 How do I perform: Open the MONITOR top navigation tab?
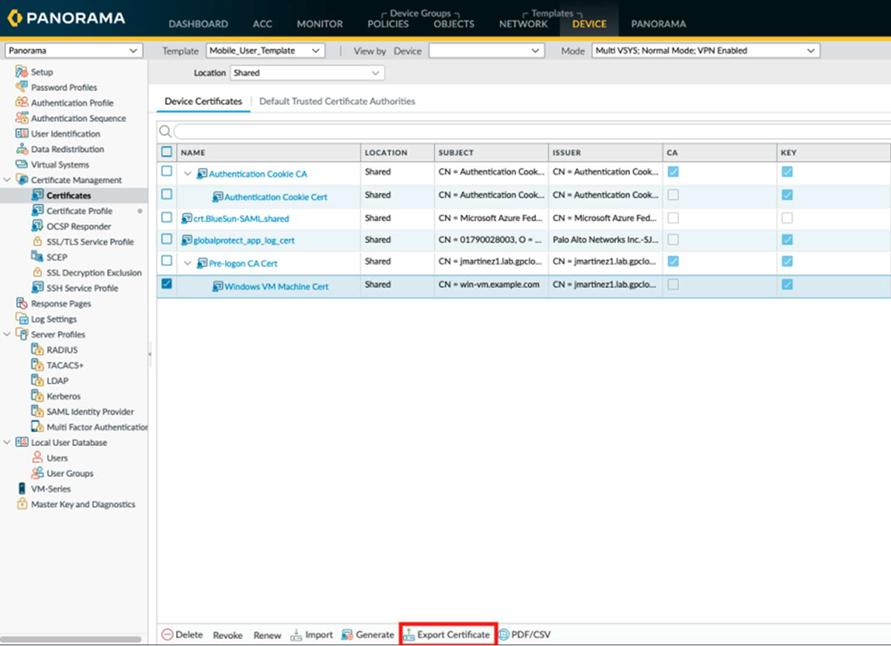tap(319, 24)
